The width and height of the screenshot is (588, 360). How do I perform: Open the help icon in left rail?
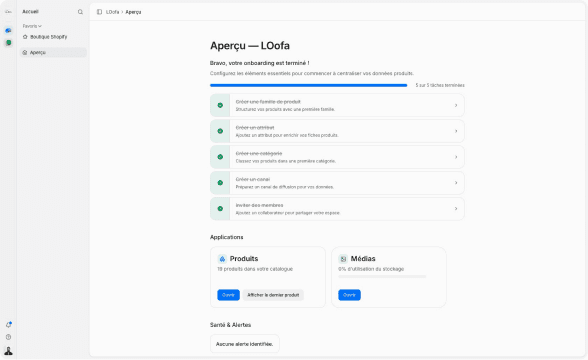pyautogui.click(x=8, y=337)
